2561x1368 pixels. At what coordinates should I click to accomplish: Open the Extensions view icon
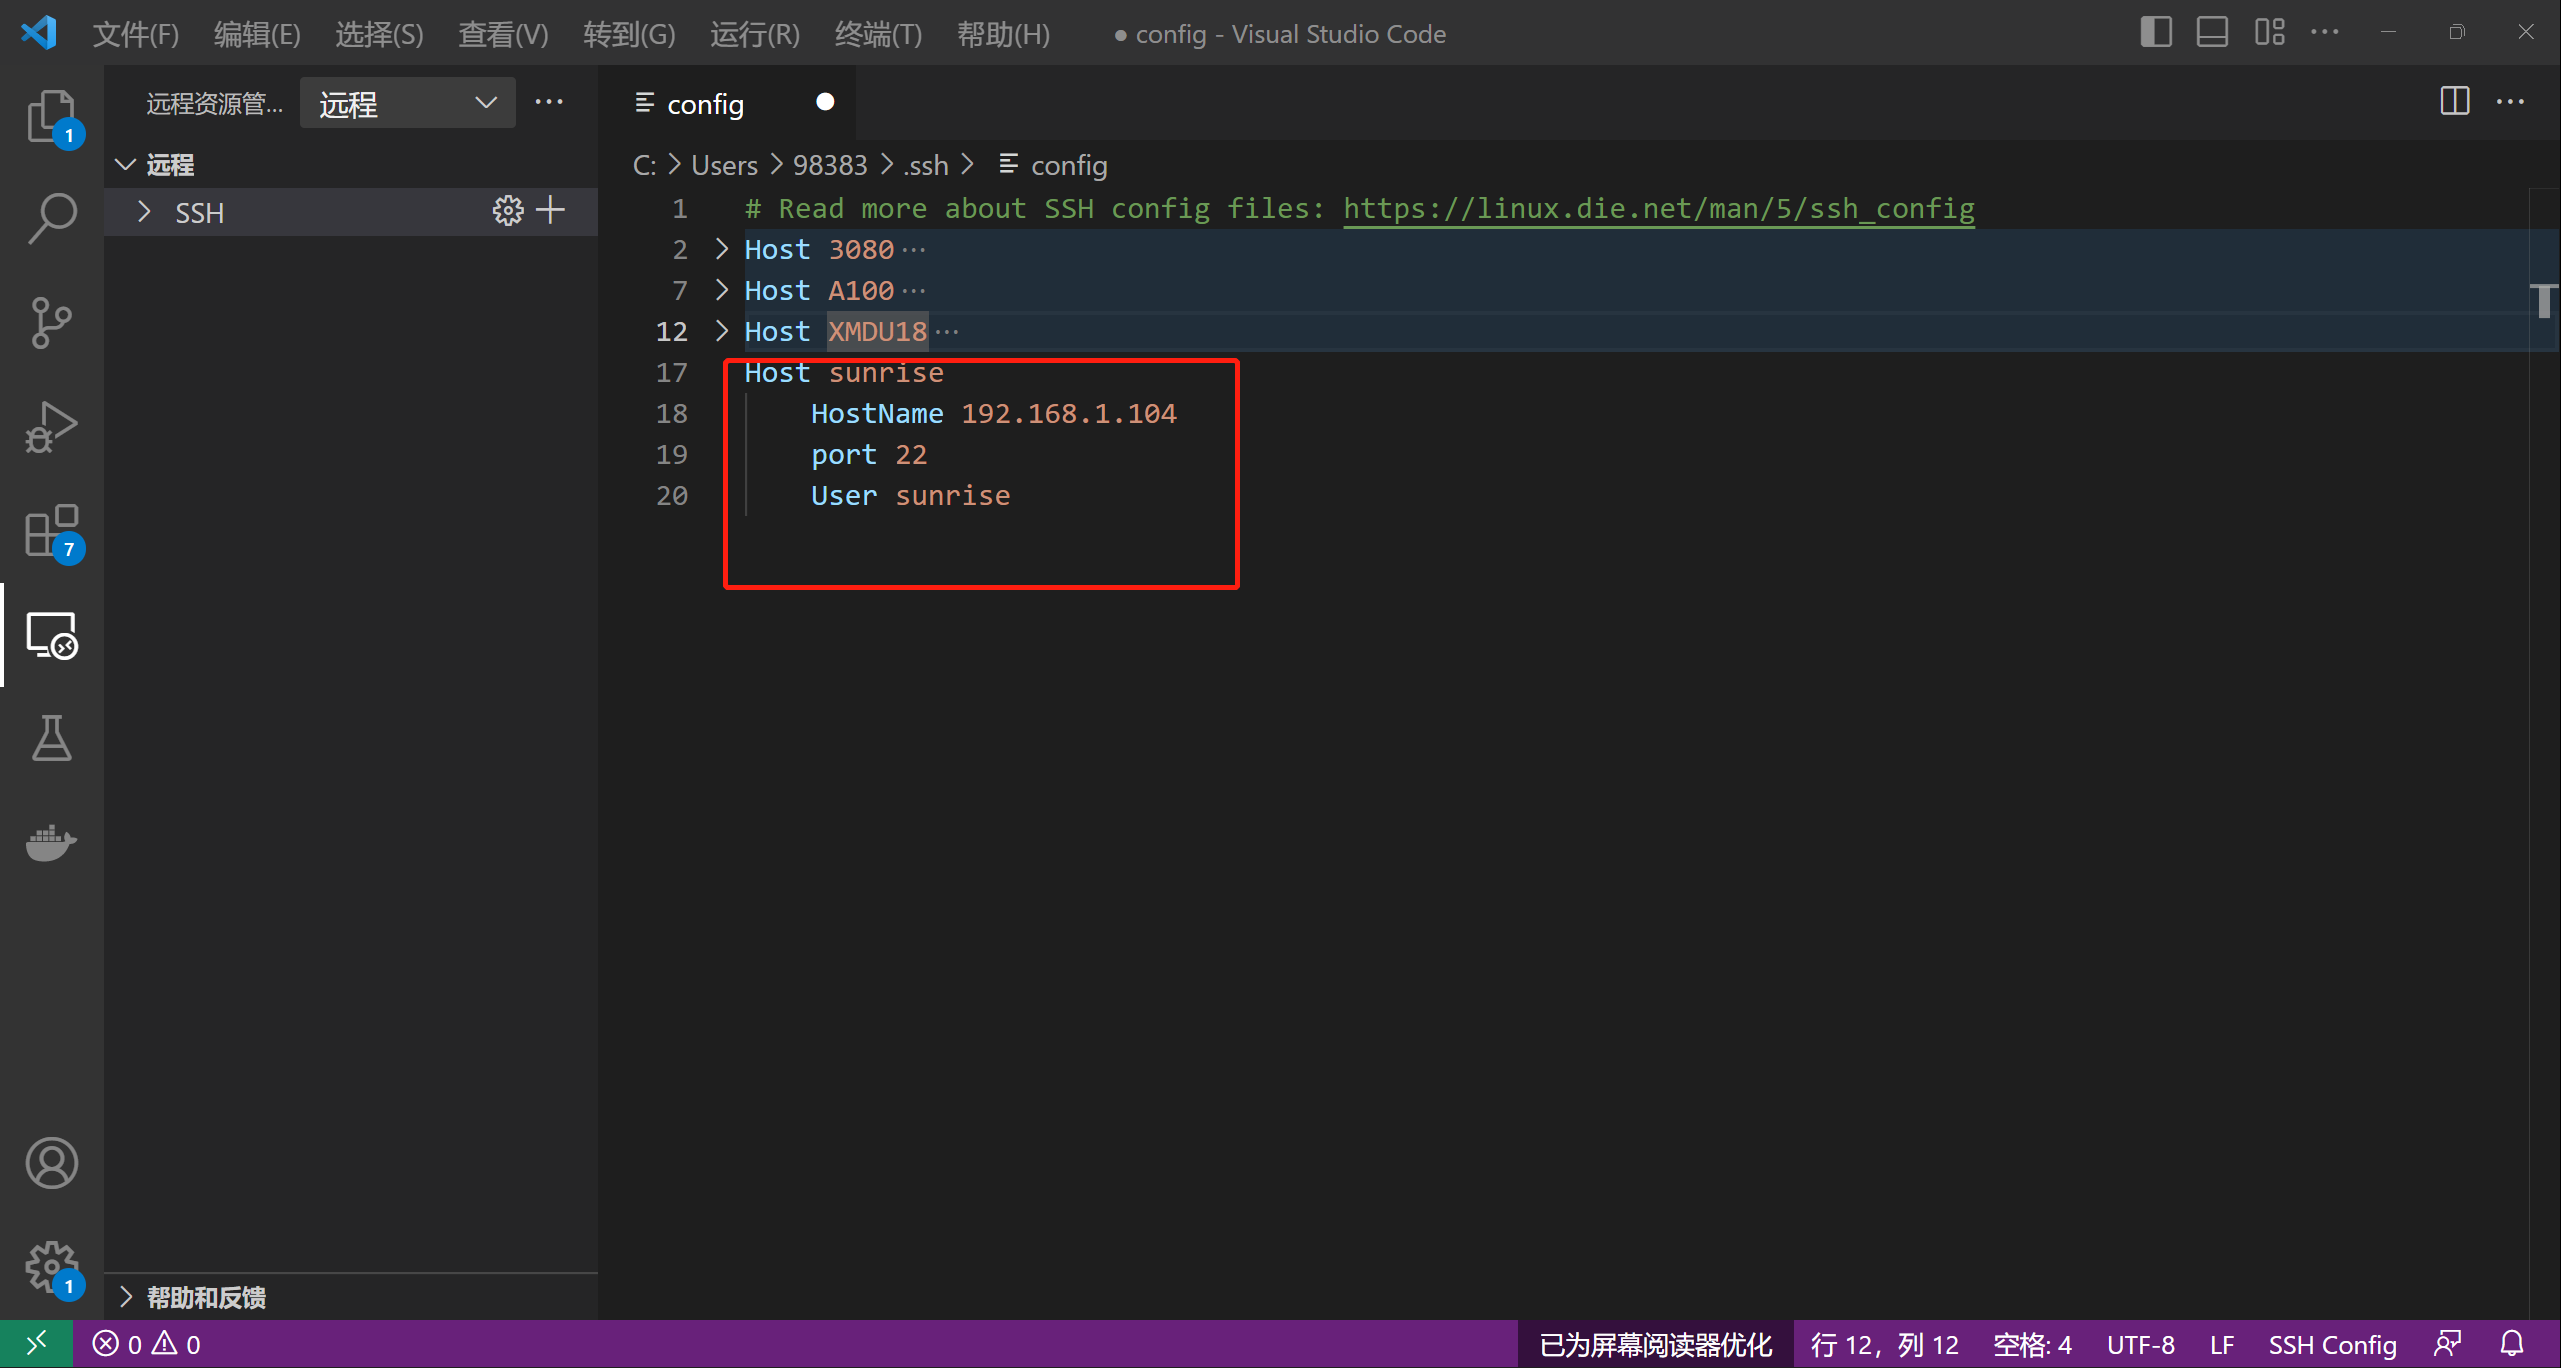pos(51,530)
